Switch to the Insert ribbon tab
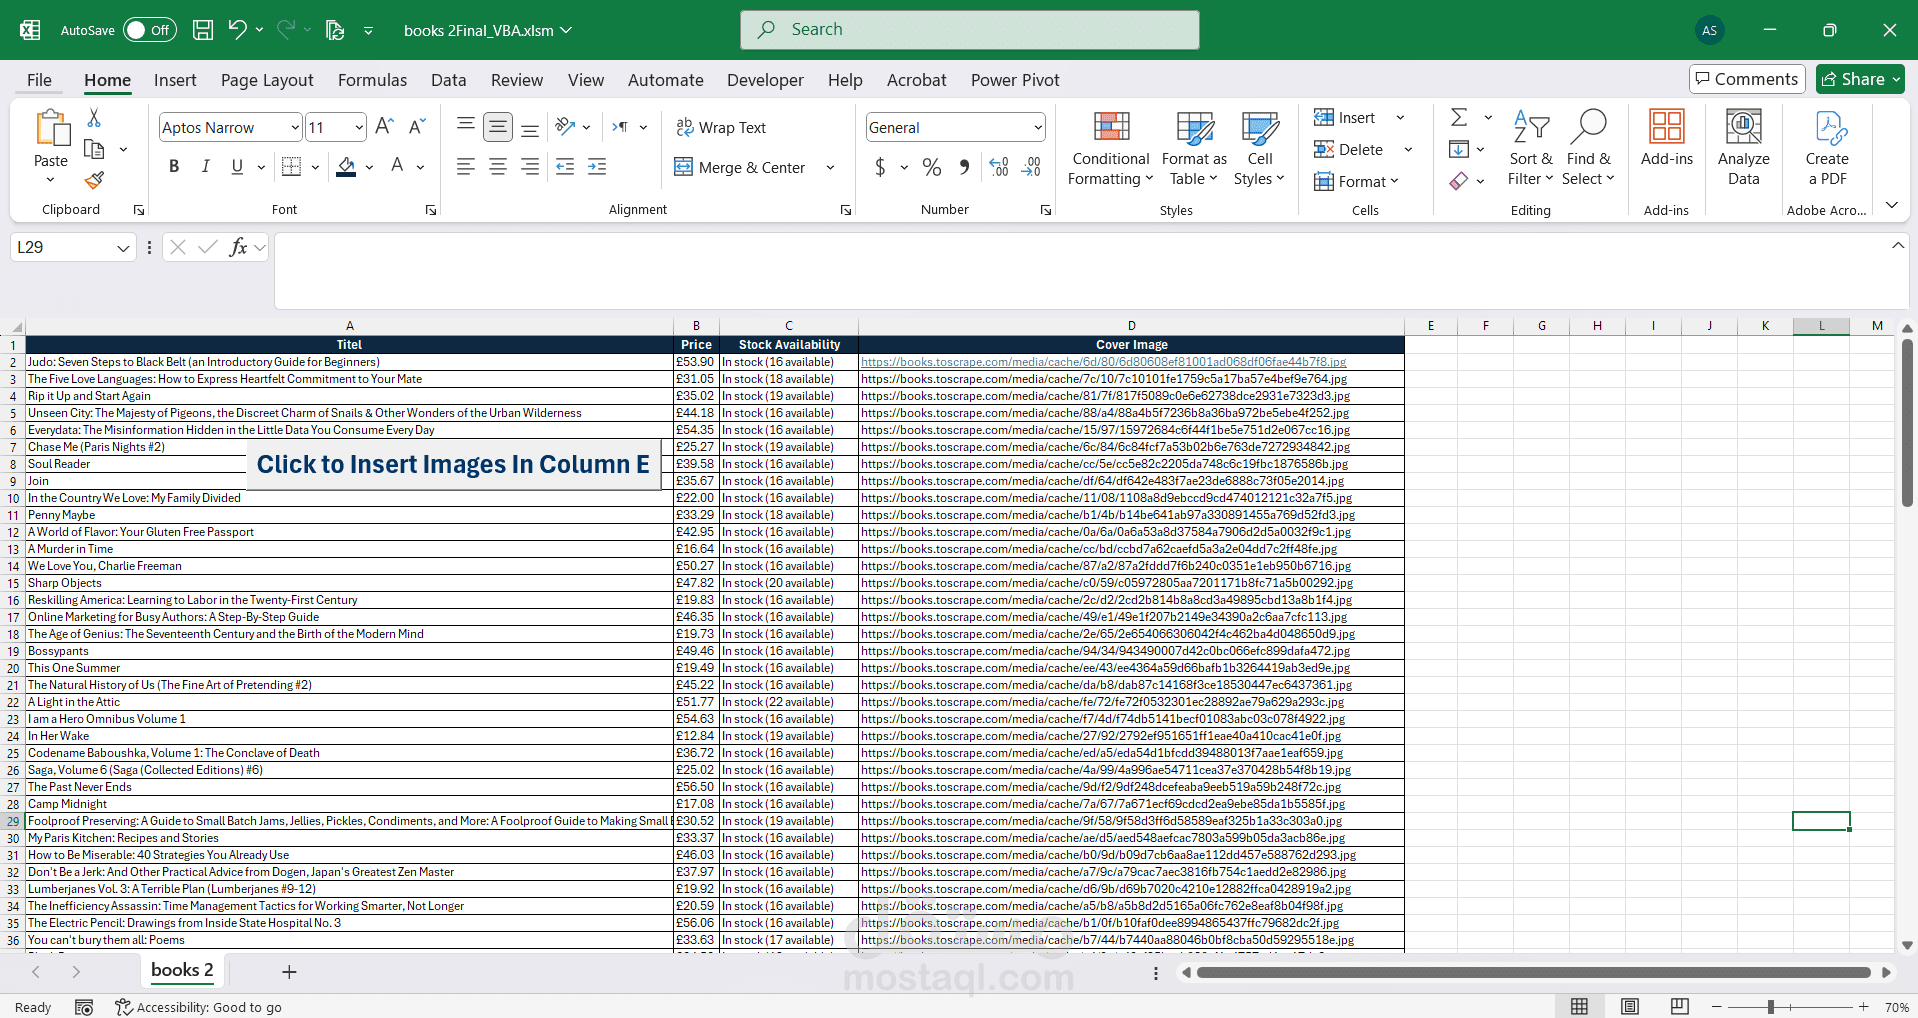This screenshot has height=1018, width=1918. (175, 80)
